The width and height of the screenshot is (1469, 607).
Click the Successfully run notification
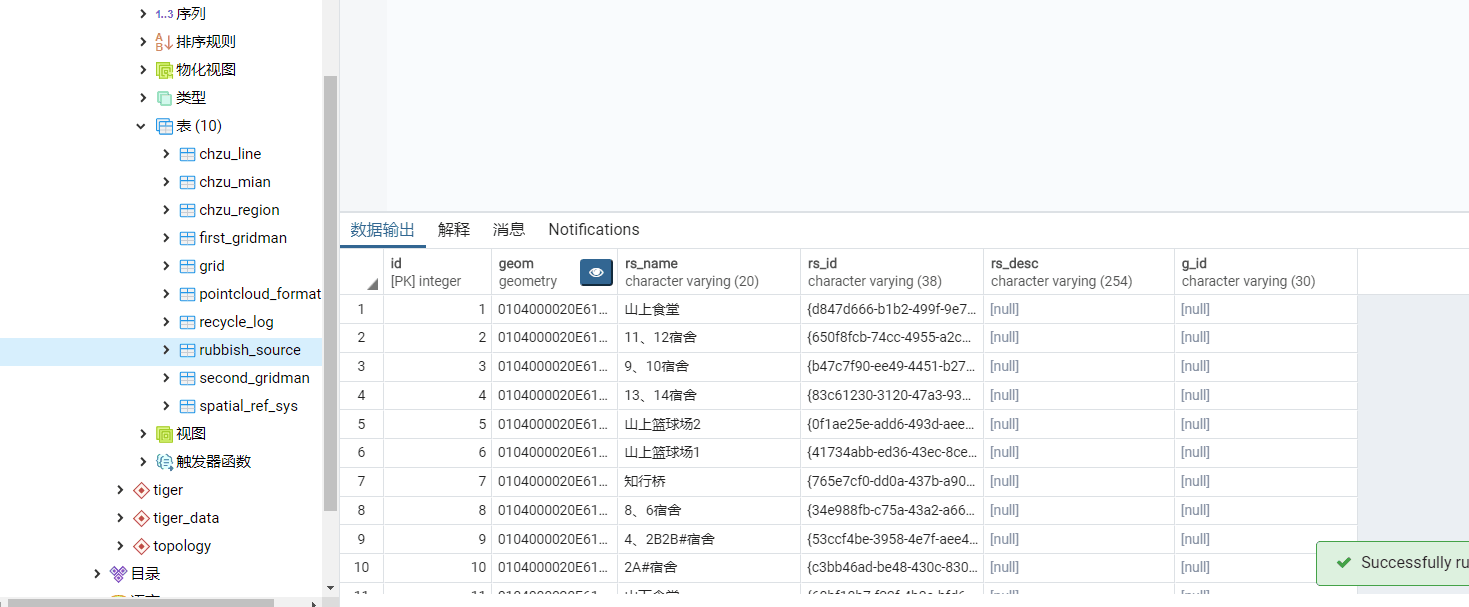tap(1393, 563)
